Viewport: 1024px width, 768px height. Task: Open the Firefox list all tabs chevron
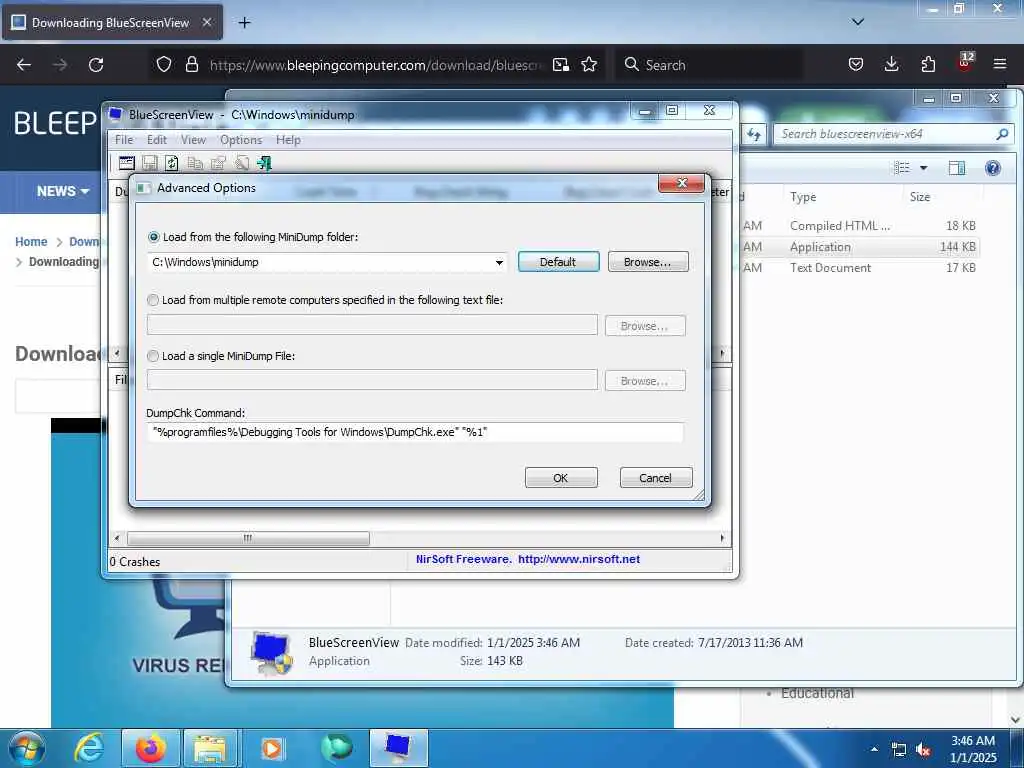[x=858, y=22]
